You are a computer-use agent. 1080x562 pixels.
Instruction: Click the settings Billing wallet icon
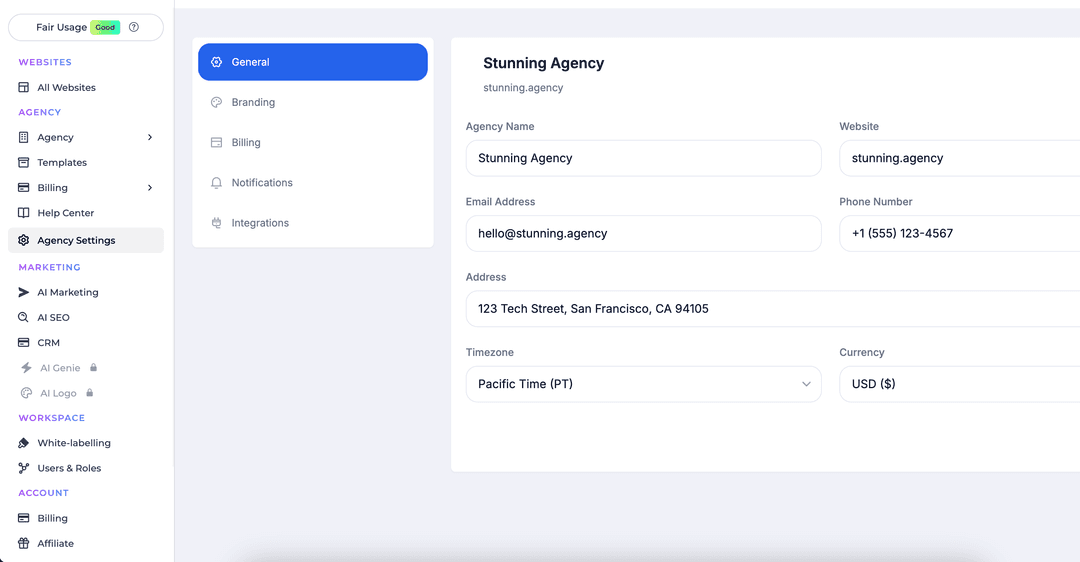point(216,143)
